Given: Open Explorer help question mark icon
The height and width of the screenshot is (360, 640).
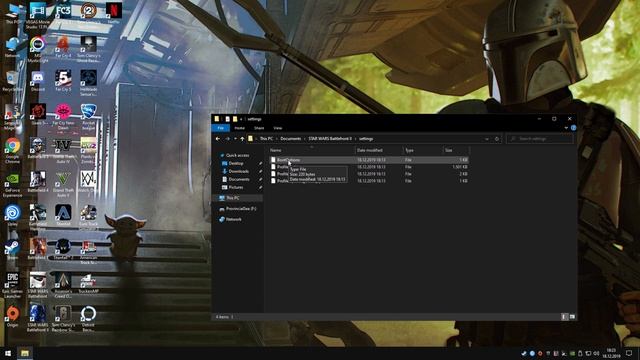Looking at the screenshot, I should 573,128.
